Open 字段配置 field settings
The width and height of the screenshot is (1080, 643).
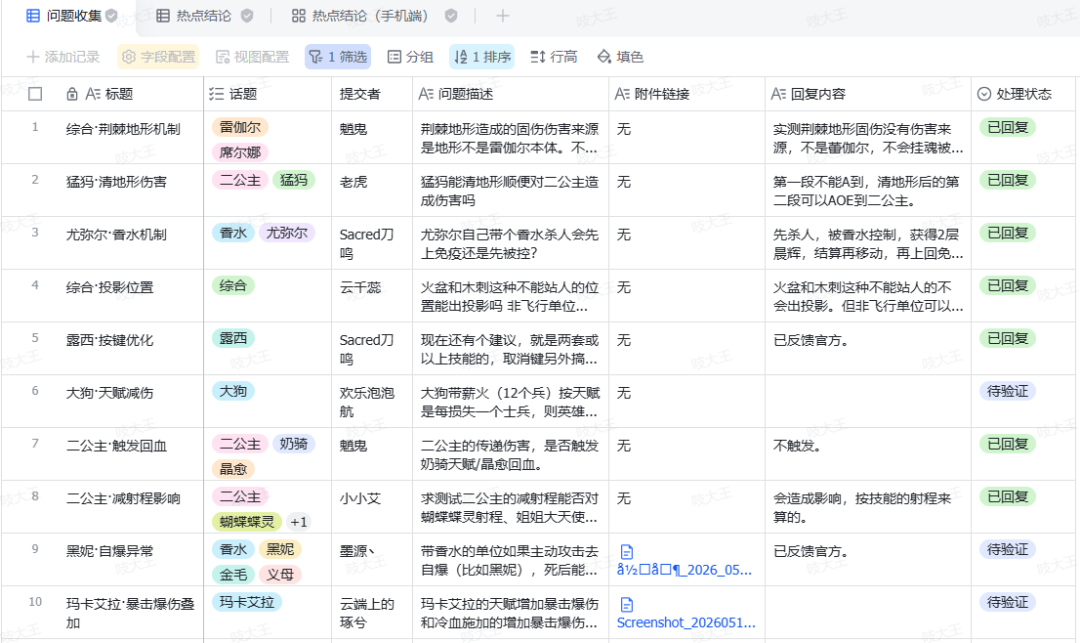coord(158,56)
